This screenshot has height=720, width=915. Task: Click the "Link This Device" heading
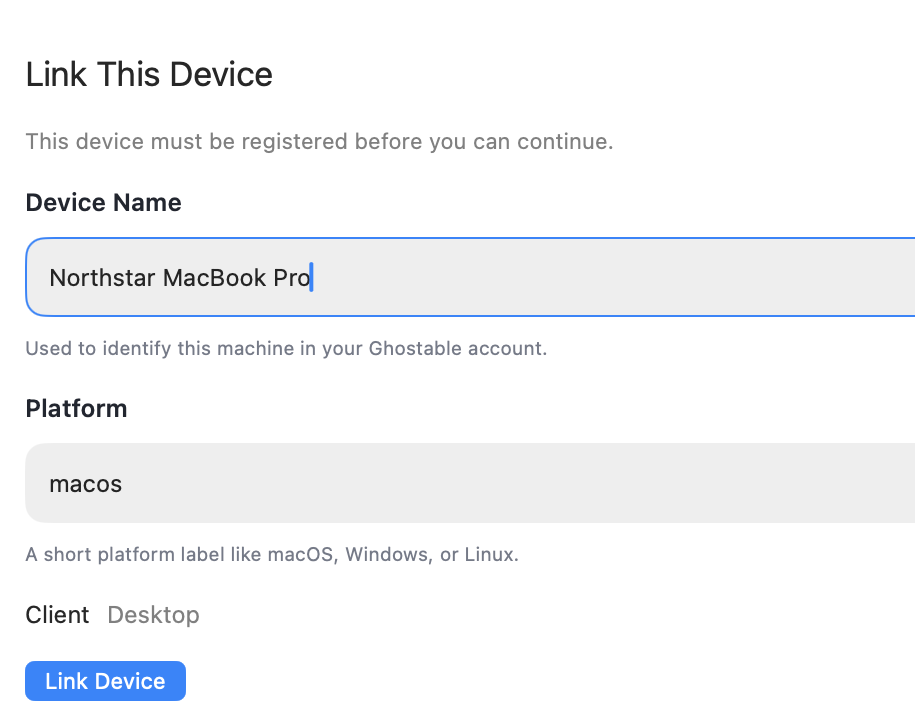pyautogui.click(x=148, y=74)
